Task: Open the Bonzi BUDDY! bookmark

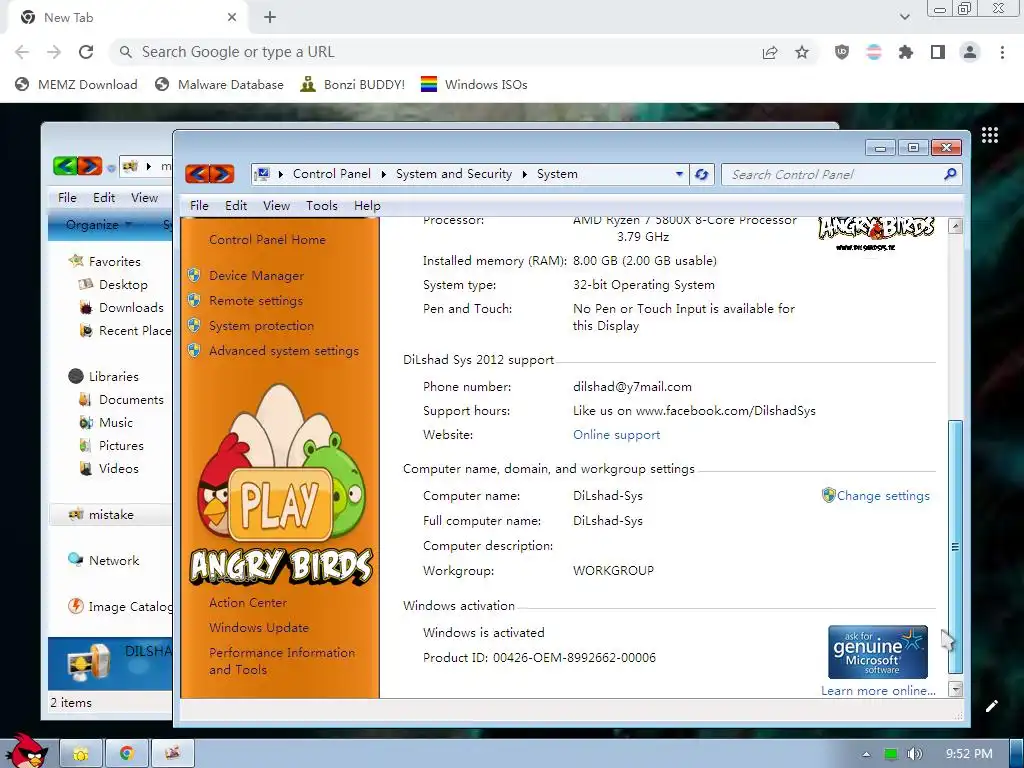Action: pos(353,84)
